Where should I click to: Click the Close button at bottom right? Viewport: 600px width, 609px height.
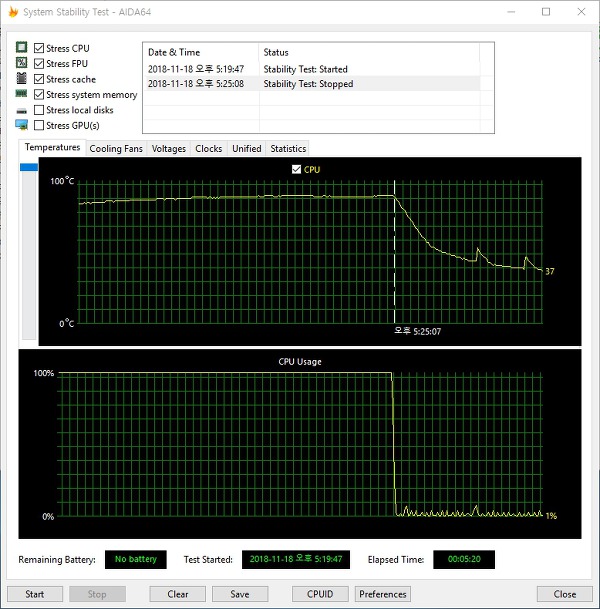click(565, 594)
